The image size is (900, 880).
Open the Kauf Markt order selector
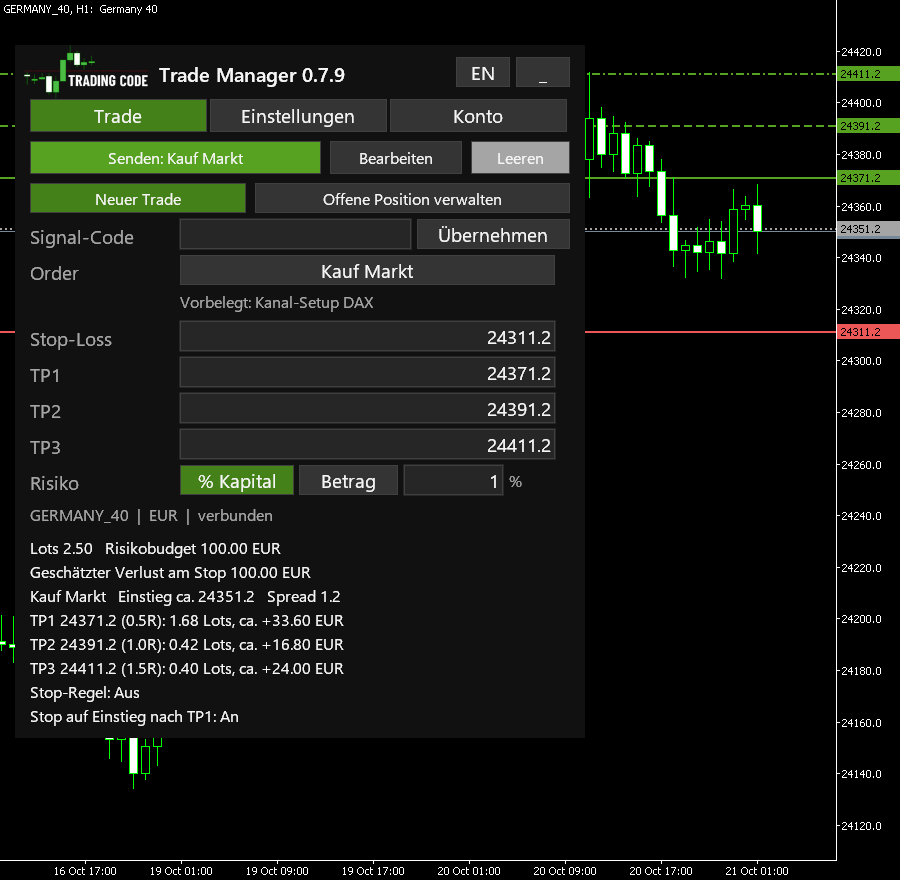tap(367, 270)
